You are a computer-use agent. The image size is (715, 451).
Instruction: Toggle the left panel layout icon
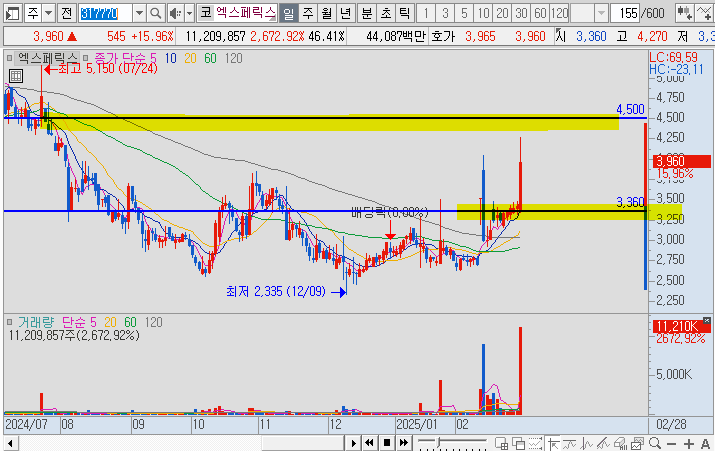pyautogui.click(x=12, y=13)
